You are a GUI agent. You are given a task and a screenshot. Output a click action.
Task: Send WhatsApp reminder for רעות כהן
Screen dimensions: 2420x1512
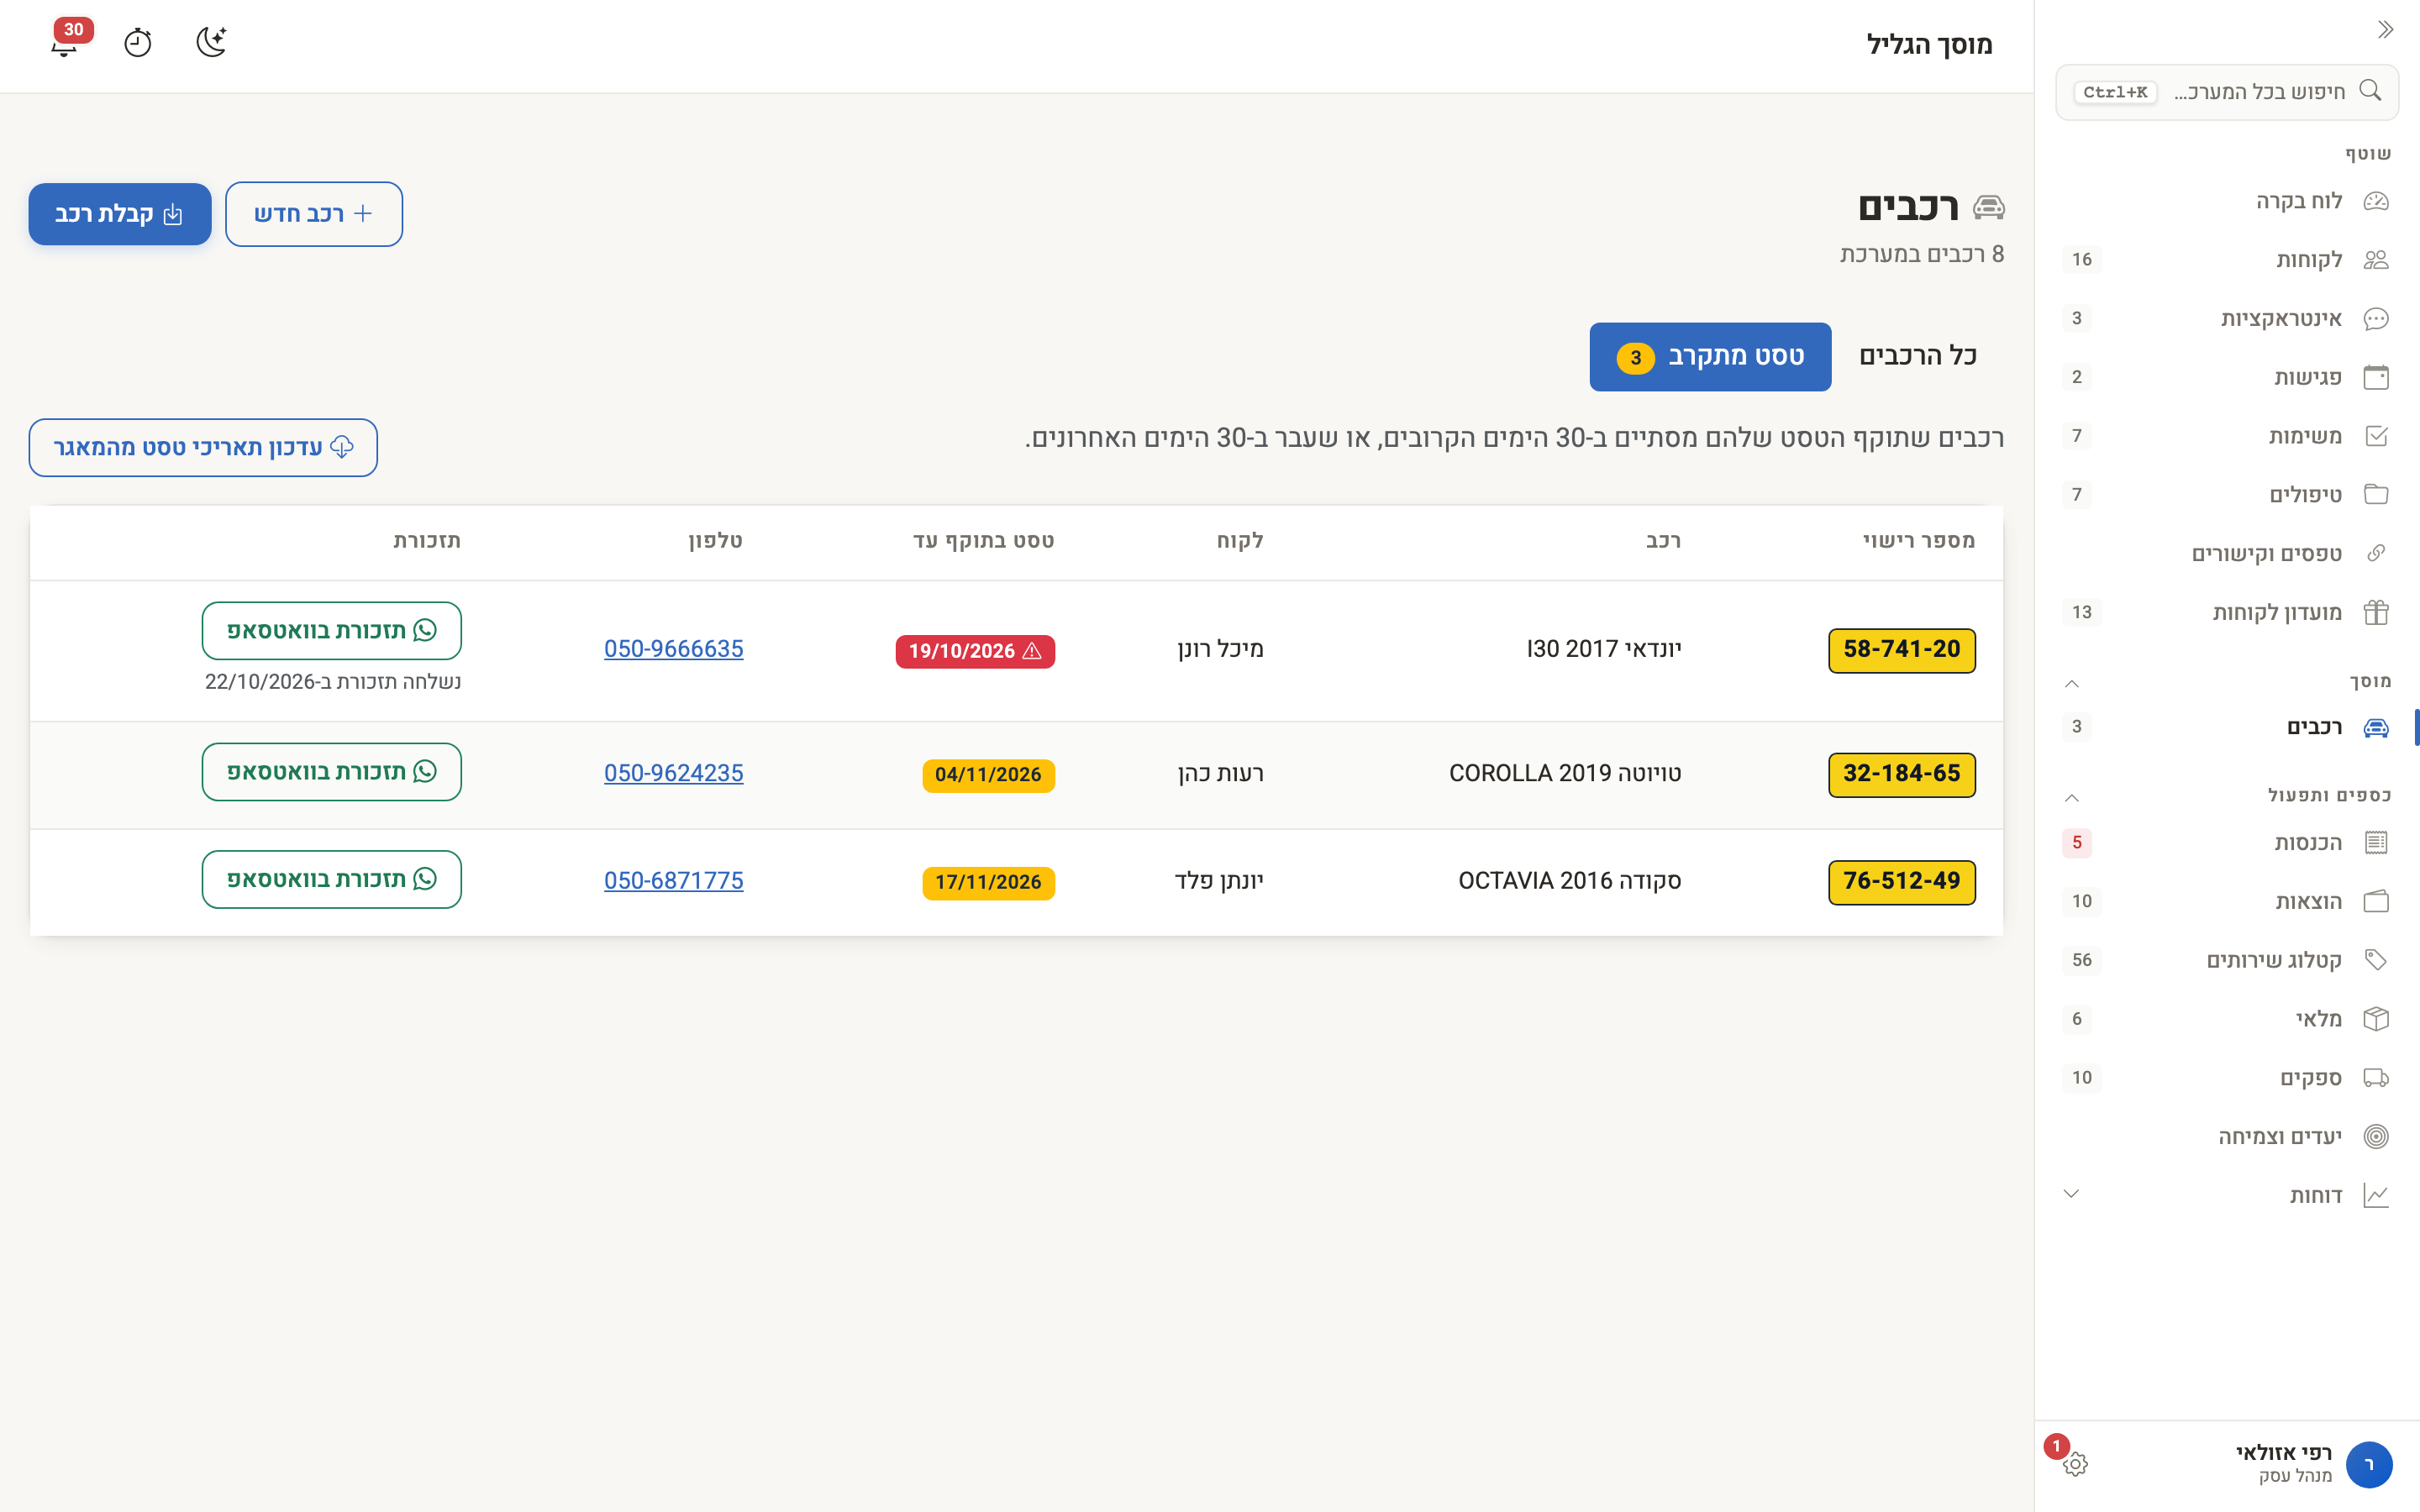332,772
